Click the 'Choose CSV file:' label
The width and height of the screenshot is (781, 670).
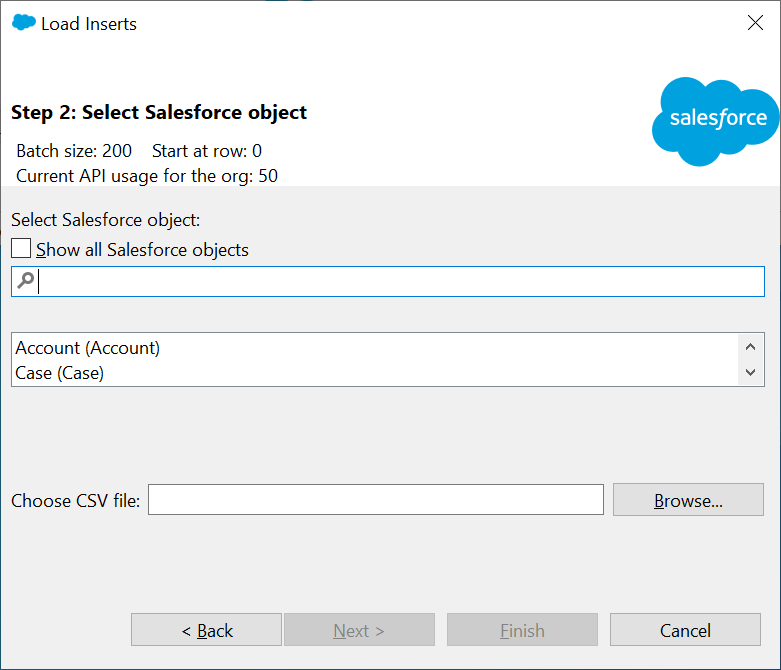point(76,501)
